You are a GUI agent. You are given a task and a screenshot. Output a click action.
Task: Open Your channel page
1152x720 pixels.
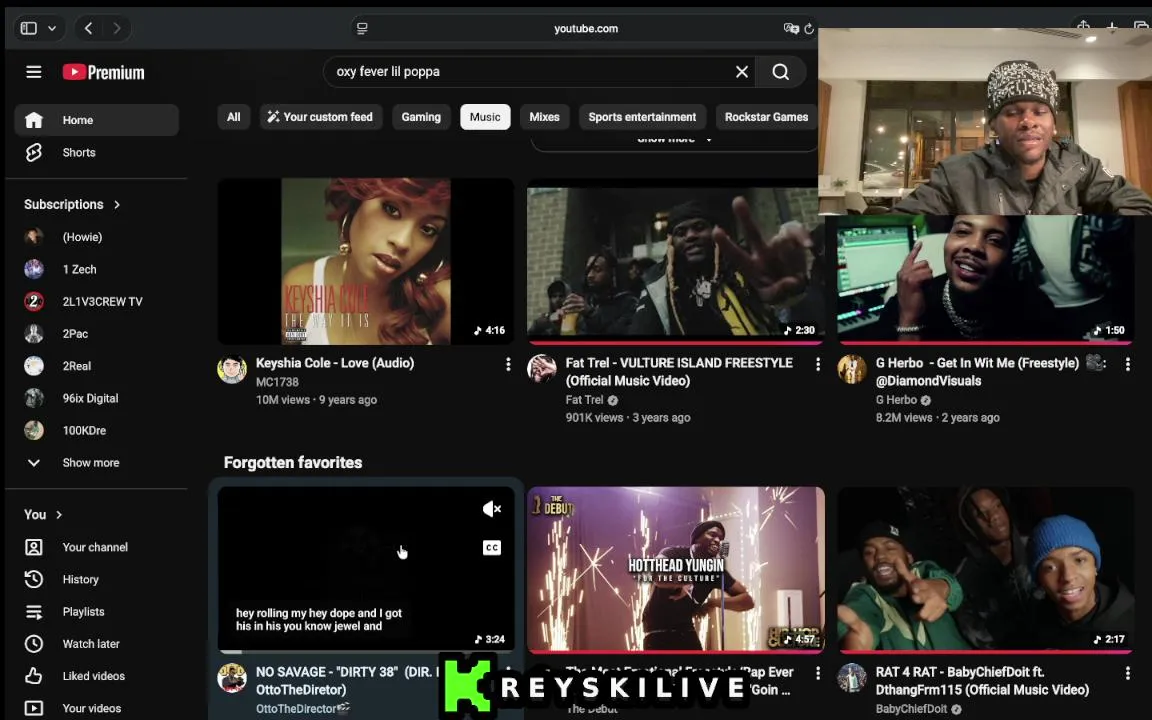[x=96, y=547]
